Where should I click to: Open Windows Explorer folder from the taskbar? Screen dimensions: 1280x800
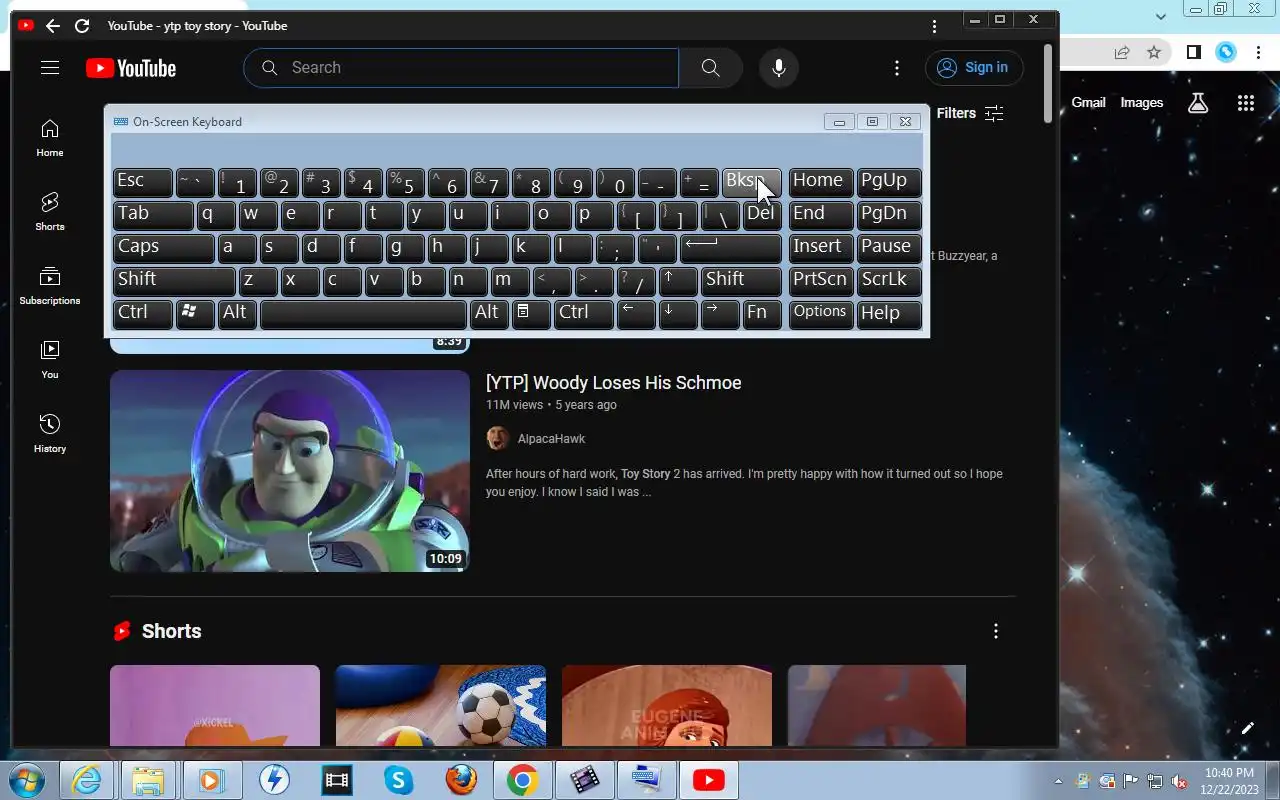point(148,780)
